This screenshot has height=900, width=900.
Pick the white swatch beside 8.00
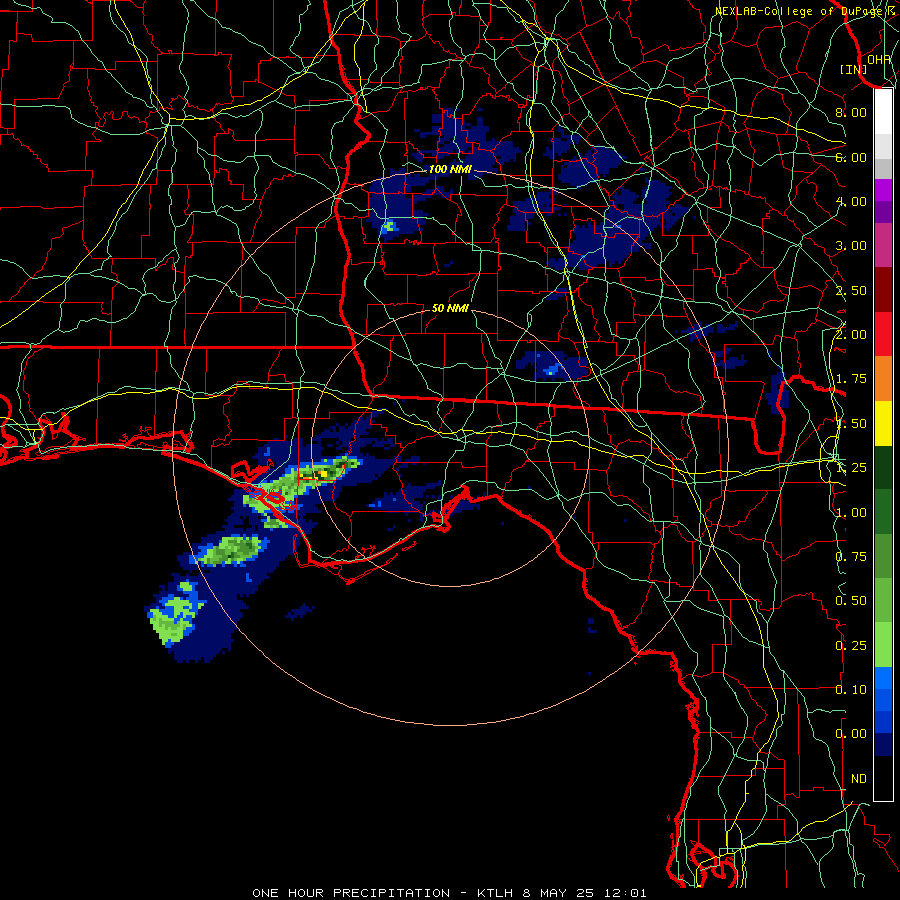pos(883,112)
